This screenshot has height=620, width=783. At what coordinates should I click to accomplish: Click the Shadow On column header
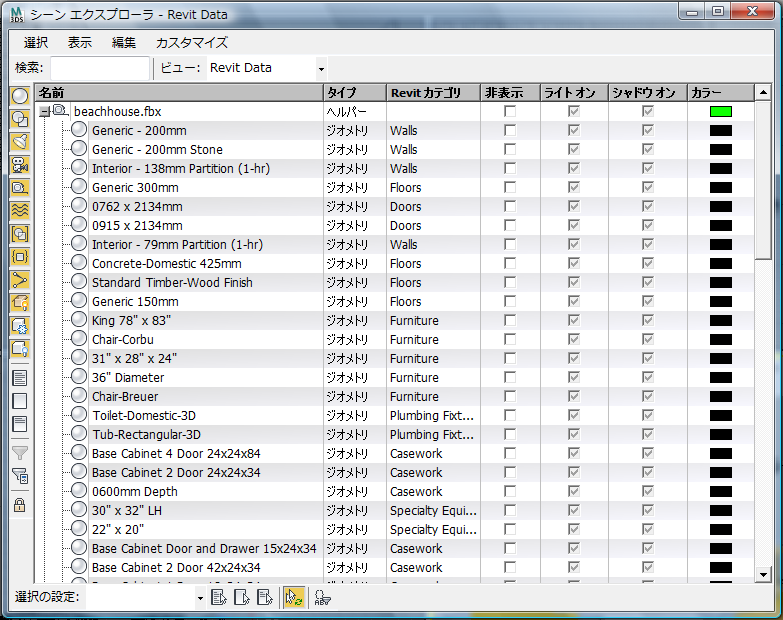coord(648,93)
